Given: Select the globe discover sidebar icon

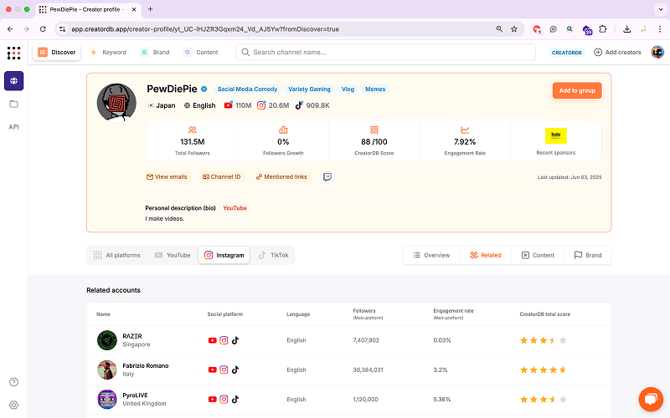Looking at the screenshot, I should coord(14,81).
